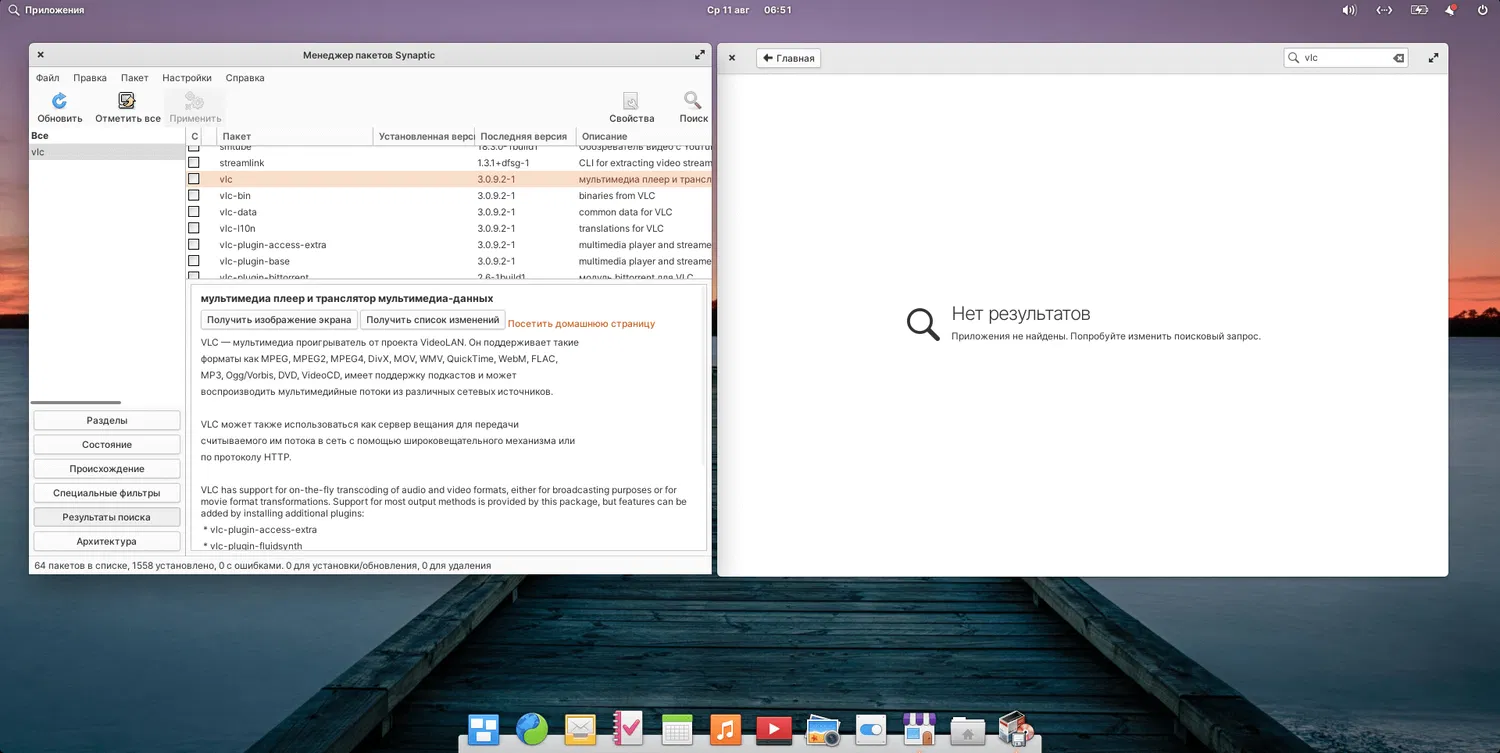The image size is (1500, 753).
Task: Show notifications via the bell icon
Action: pyautogui.click(x=1450, y=10)
